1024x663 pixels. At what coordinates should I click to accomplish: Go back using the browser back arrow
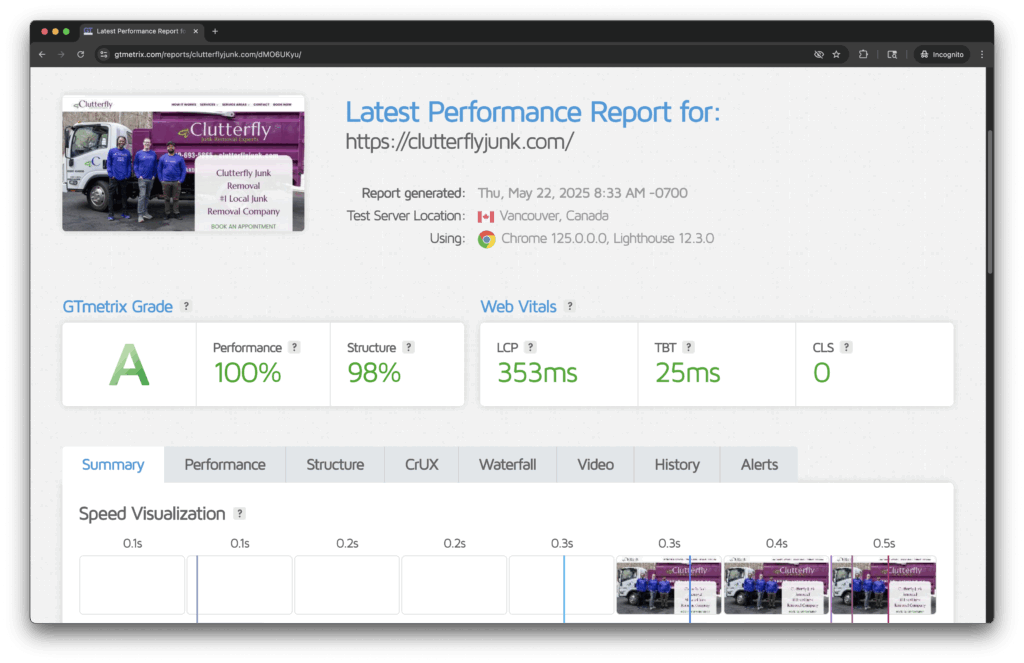[x=42, y=55]
